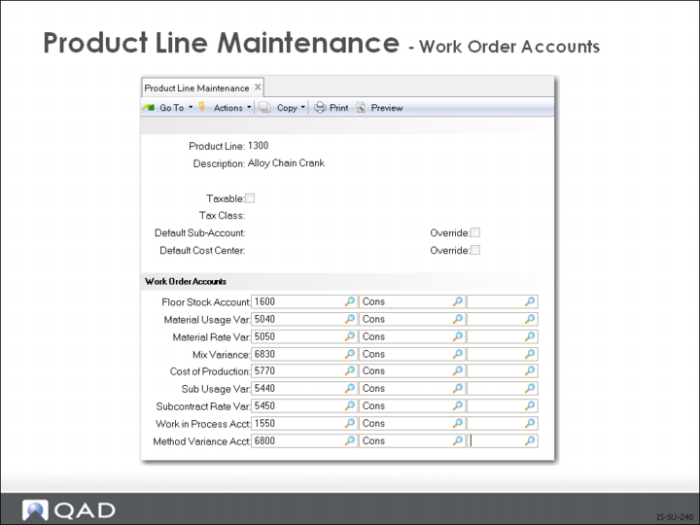Open lookup for Sub Usage Var 5440 field
700x525 pixels.
tap(350, 388)
